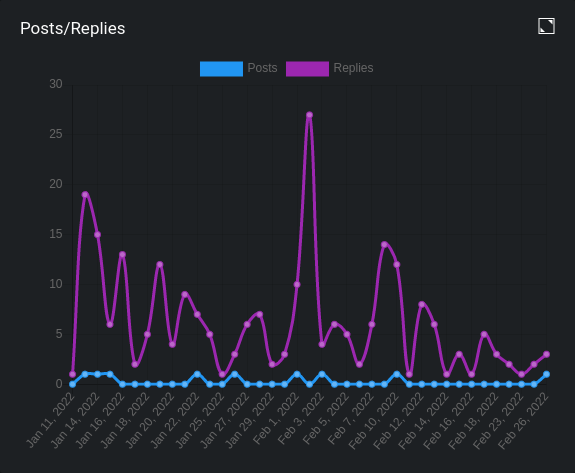Screen dimensions: 575x473
Task: Expand the Posts/Replies chart to fullscreen
Action: coord(546,26)
